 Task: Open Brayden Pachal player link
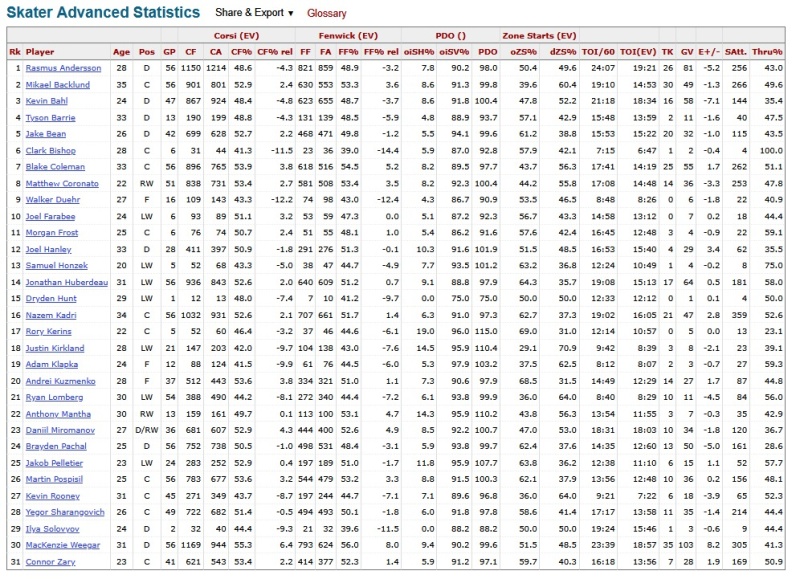56,446
